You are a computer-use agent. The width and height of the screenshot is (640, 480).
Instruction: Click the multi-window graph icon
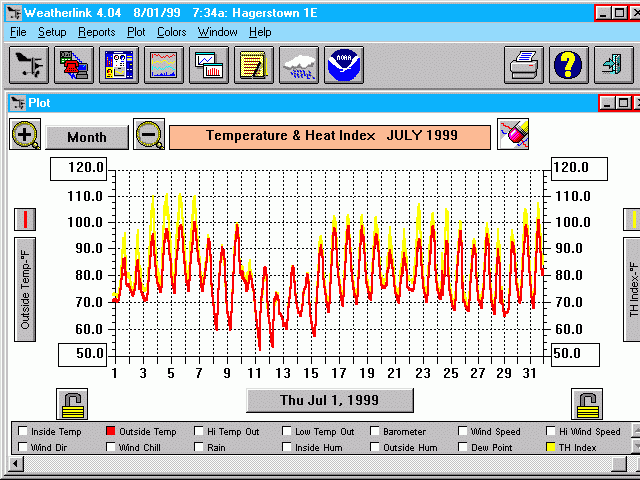click(209, 65)
